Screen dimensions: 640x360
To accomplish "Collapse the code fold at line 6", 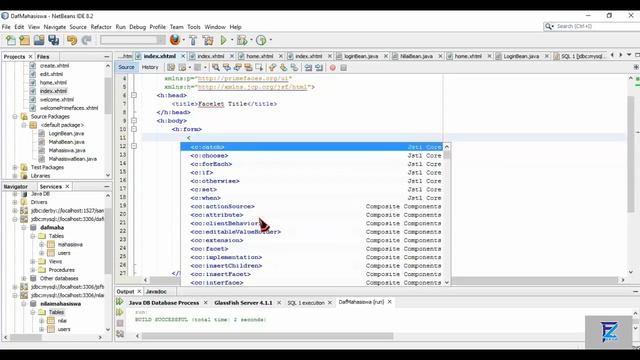I will [134, 95].
